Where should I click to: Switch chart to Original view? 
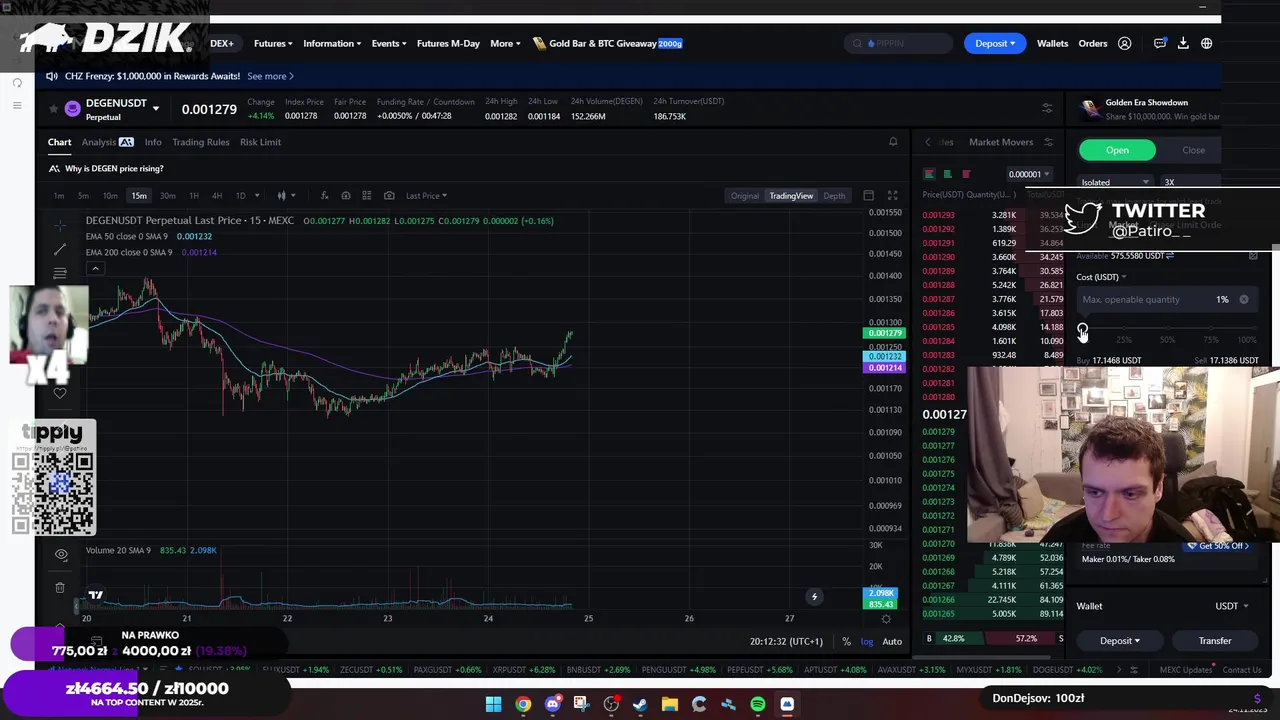coord(744,196)
